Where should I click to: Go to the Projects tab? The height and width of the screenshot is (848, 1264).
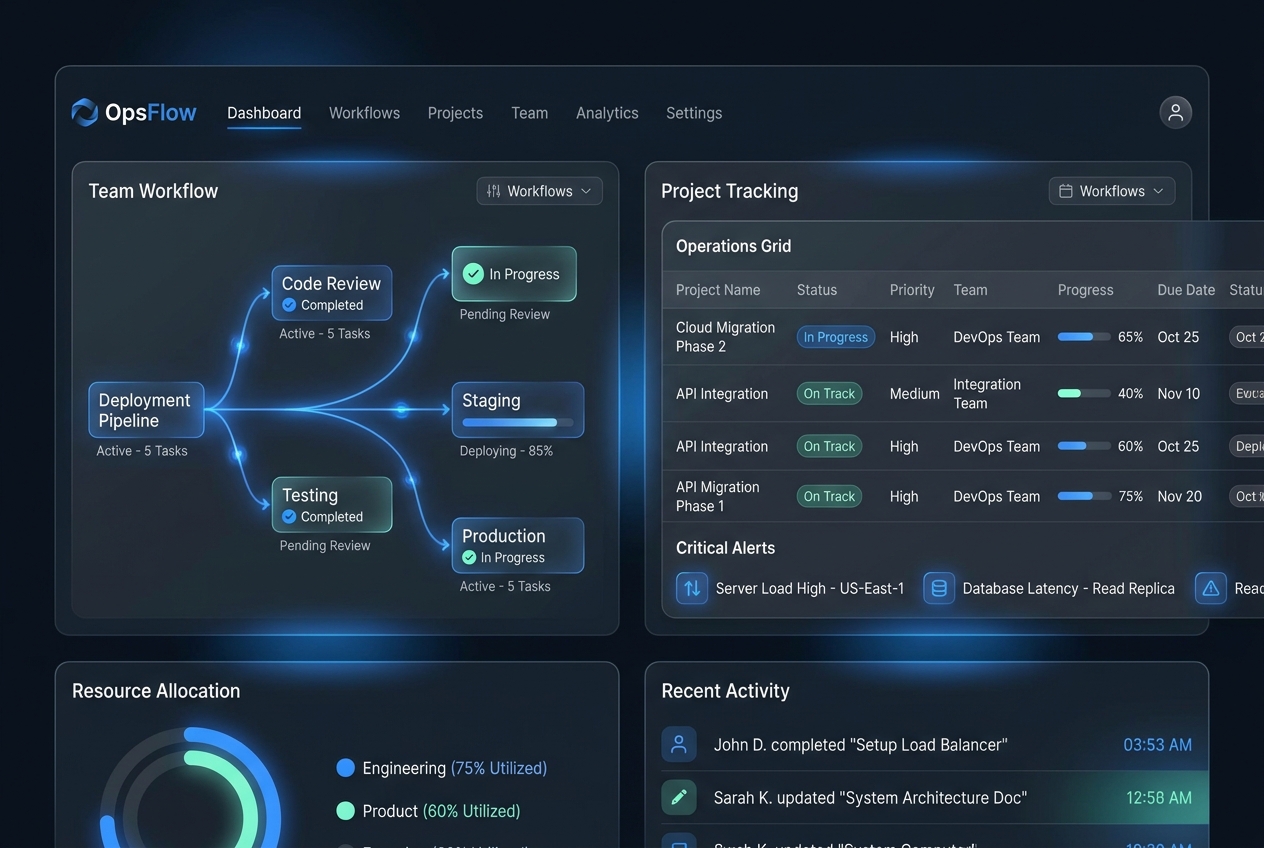(x=455, y=113)
